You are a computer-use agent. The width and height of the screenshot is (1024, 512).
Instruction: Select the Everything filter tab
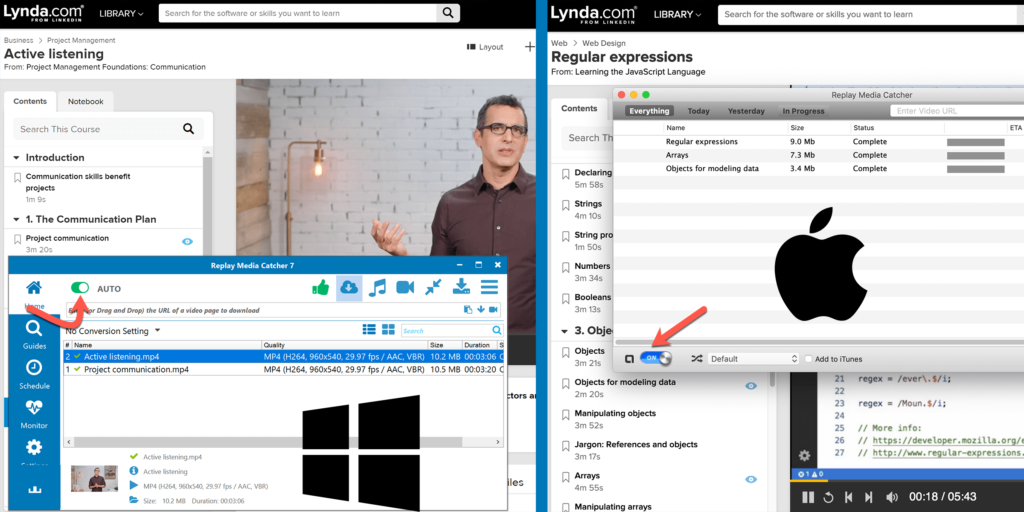(x=649, y=111)
